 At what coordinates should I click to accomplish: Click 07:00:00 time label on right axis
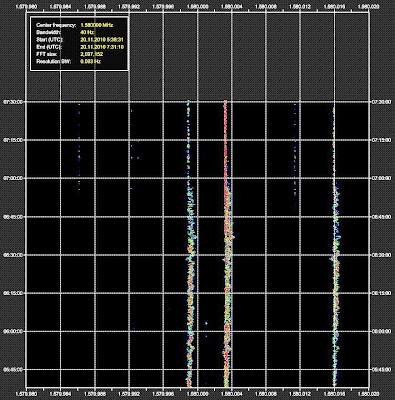point(381,178)
